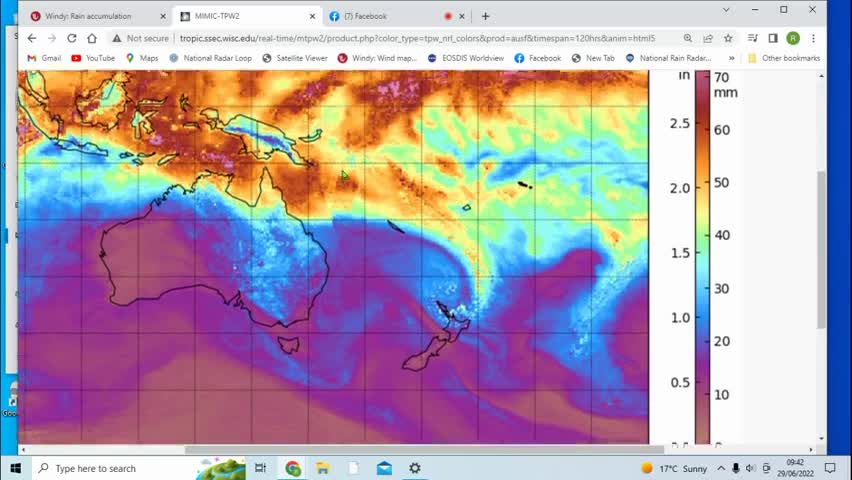Click the scroll up arrow
Image resolution: width=852 pixels, height=480 pixels.
click(821, 76)
